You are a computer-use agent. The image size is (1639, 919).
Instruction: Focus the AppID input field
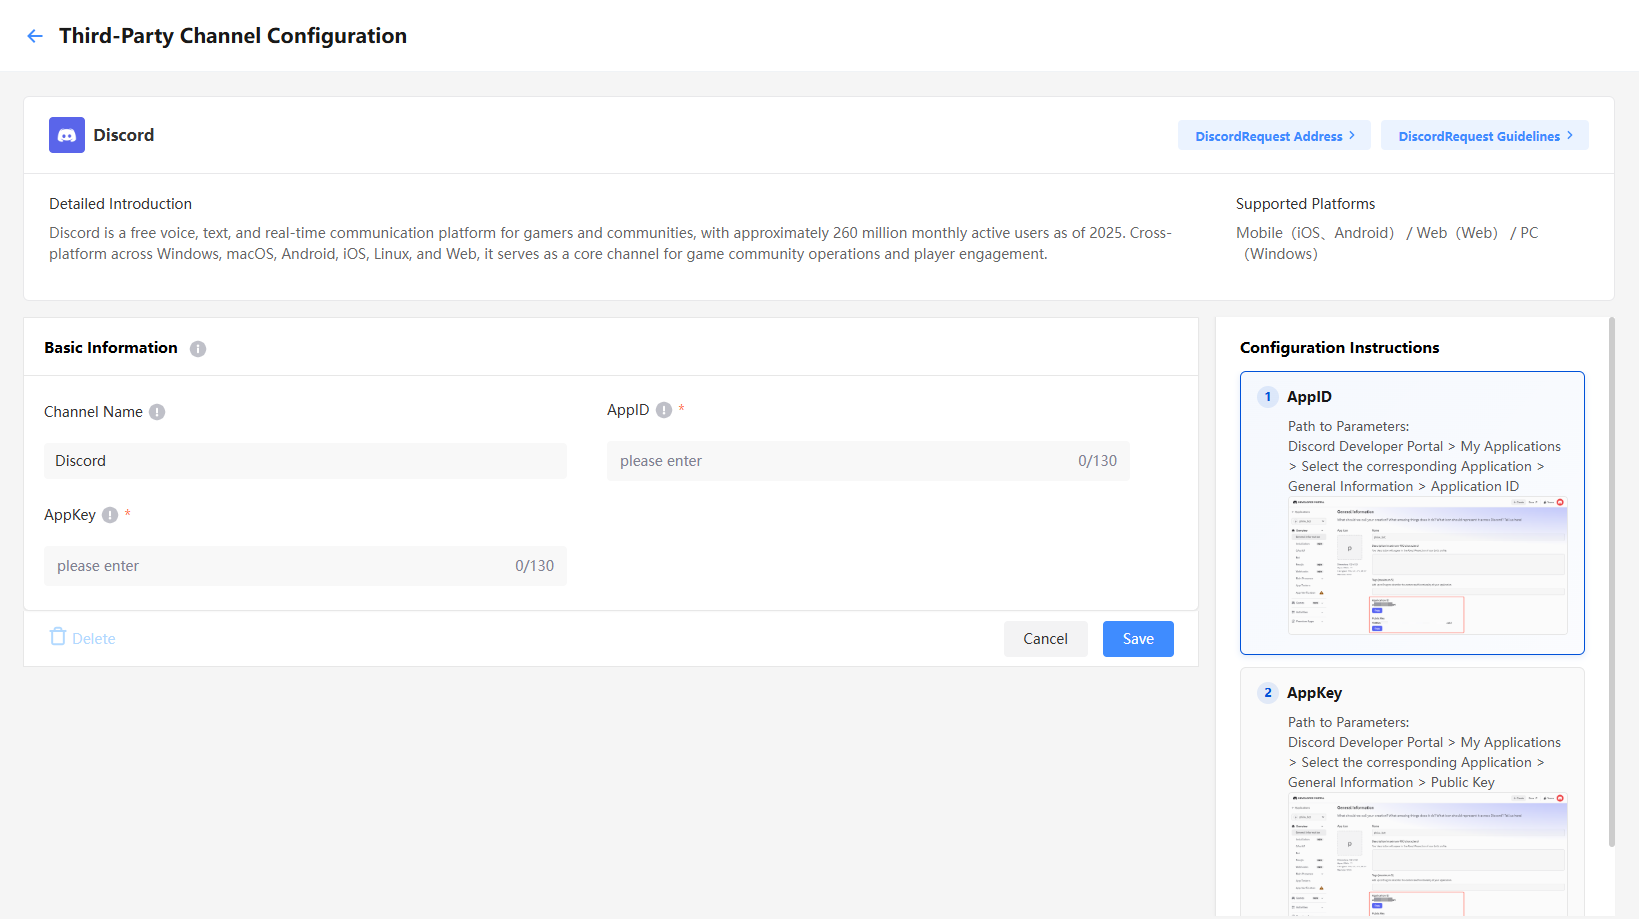pyautogui.click(x=868, y=461)
